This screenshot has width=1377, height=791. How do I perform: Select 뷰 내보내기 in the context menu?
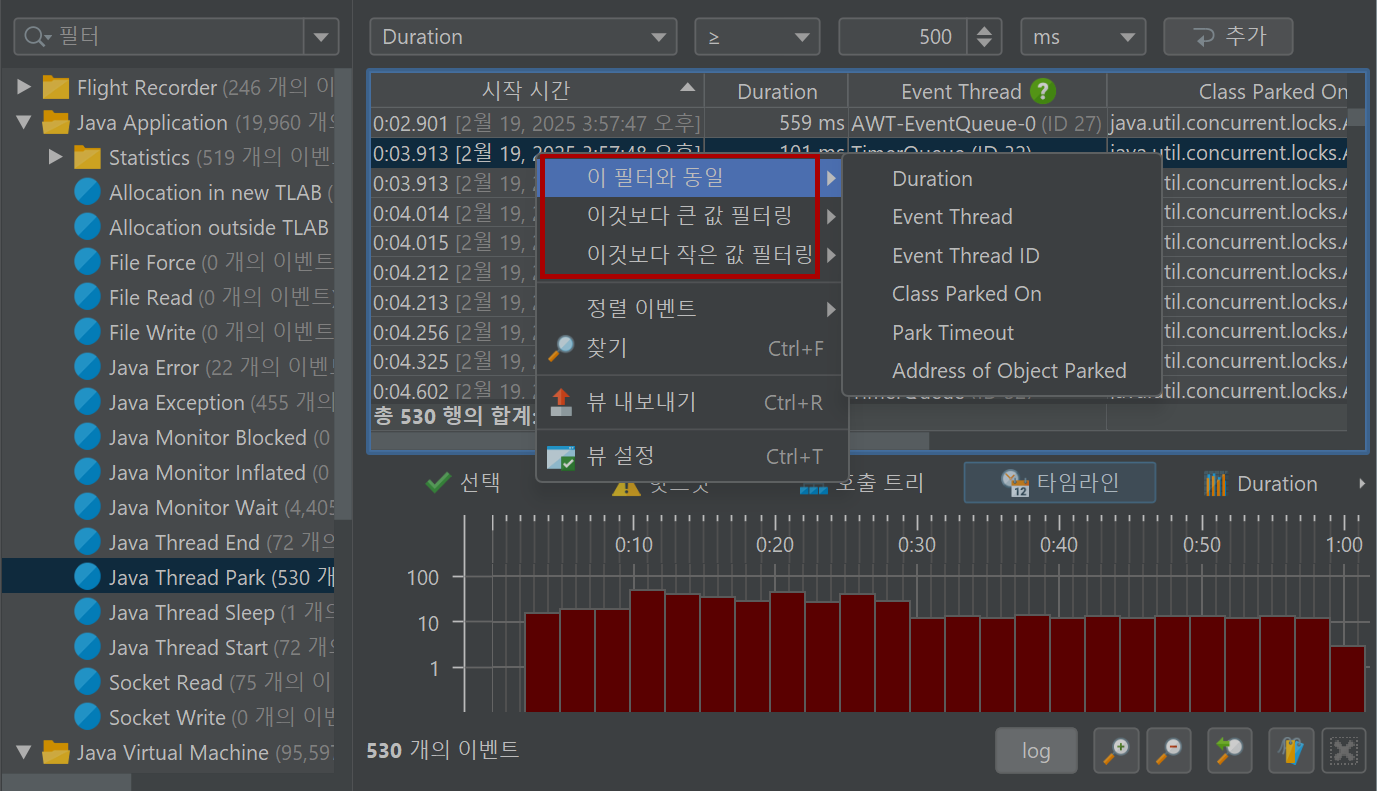[692, 402]
